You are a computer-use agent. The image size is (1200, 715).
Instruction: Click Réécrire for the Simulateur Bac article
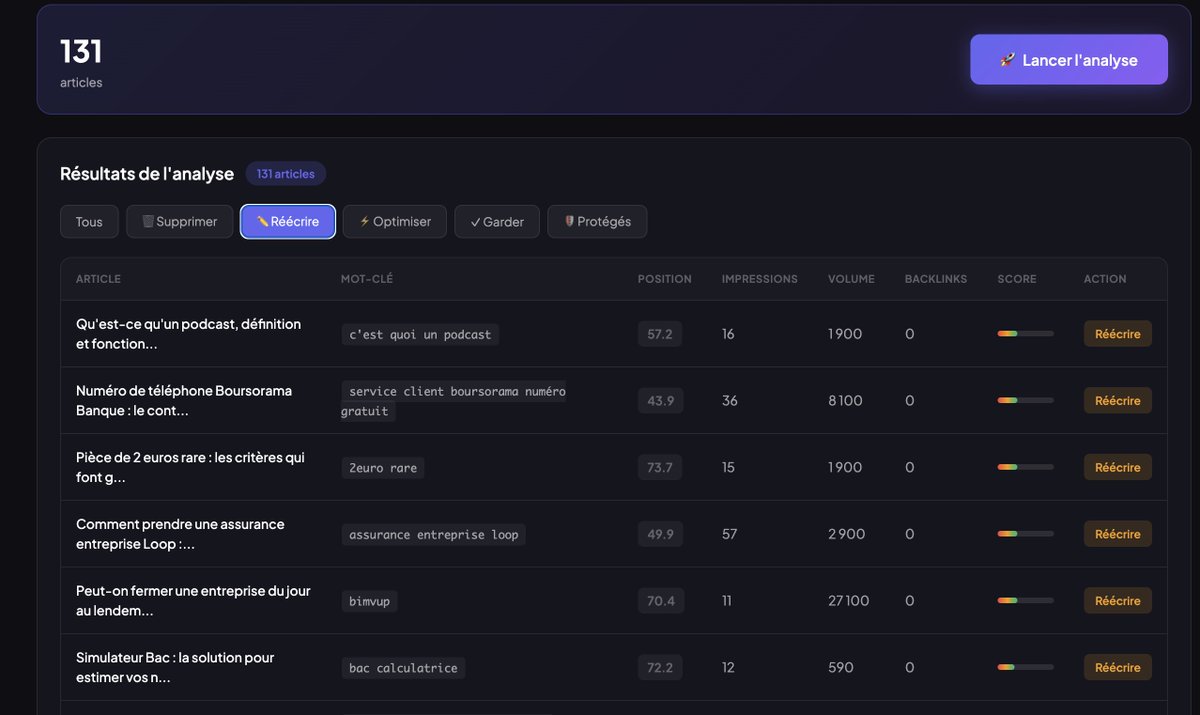pyautogui.click(x=1118, y=667)
